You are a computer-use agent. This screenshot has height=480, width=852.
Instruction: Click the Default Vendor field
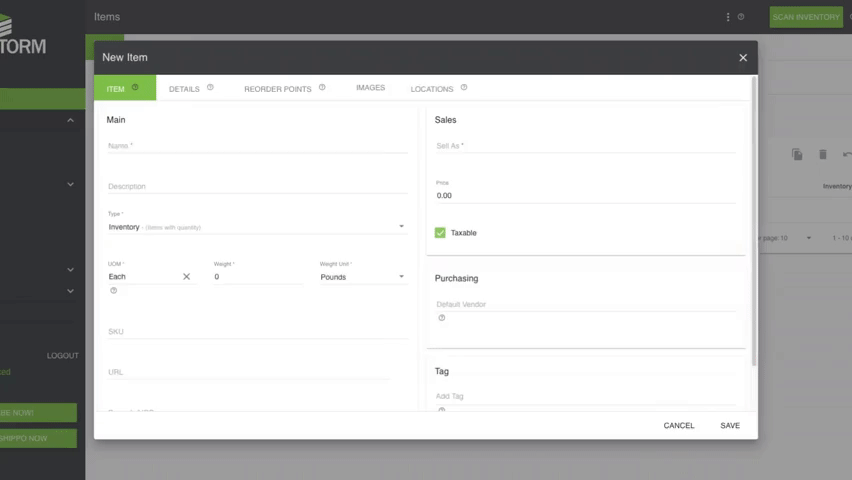pos(586,304)
